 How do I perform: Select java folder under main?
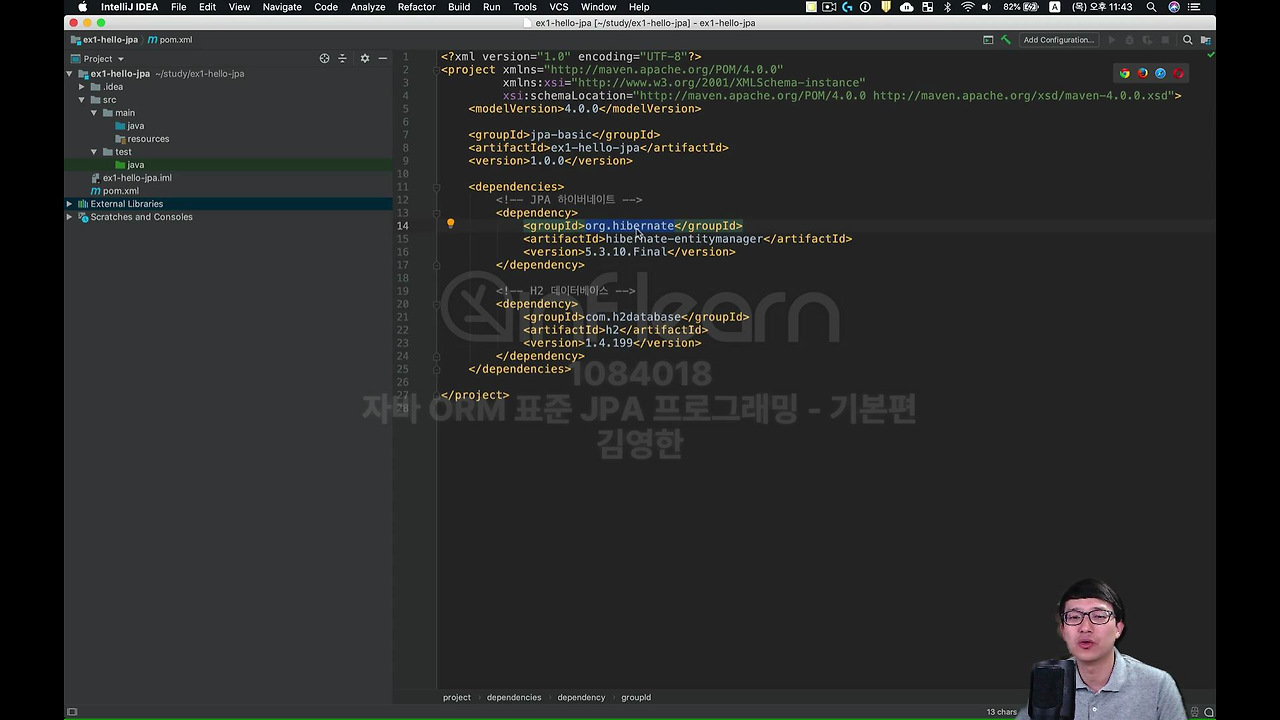coord(136,126)
